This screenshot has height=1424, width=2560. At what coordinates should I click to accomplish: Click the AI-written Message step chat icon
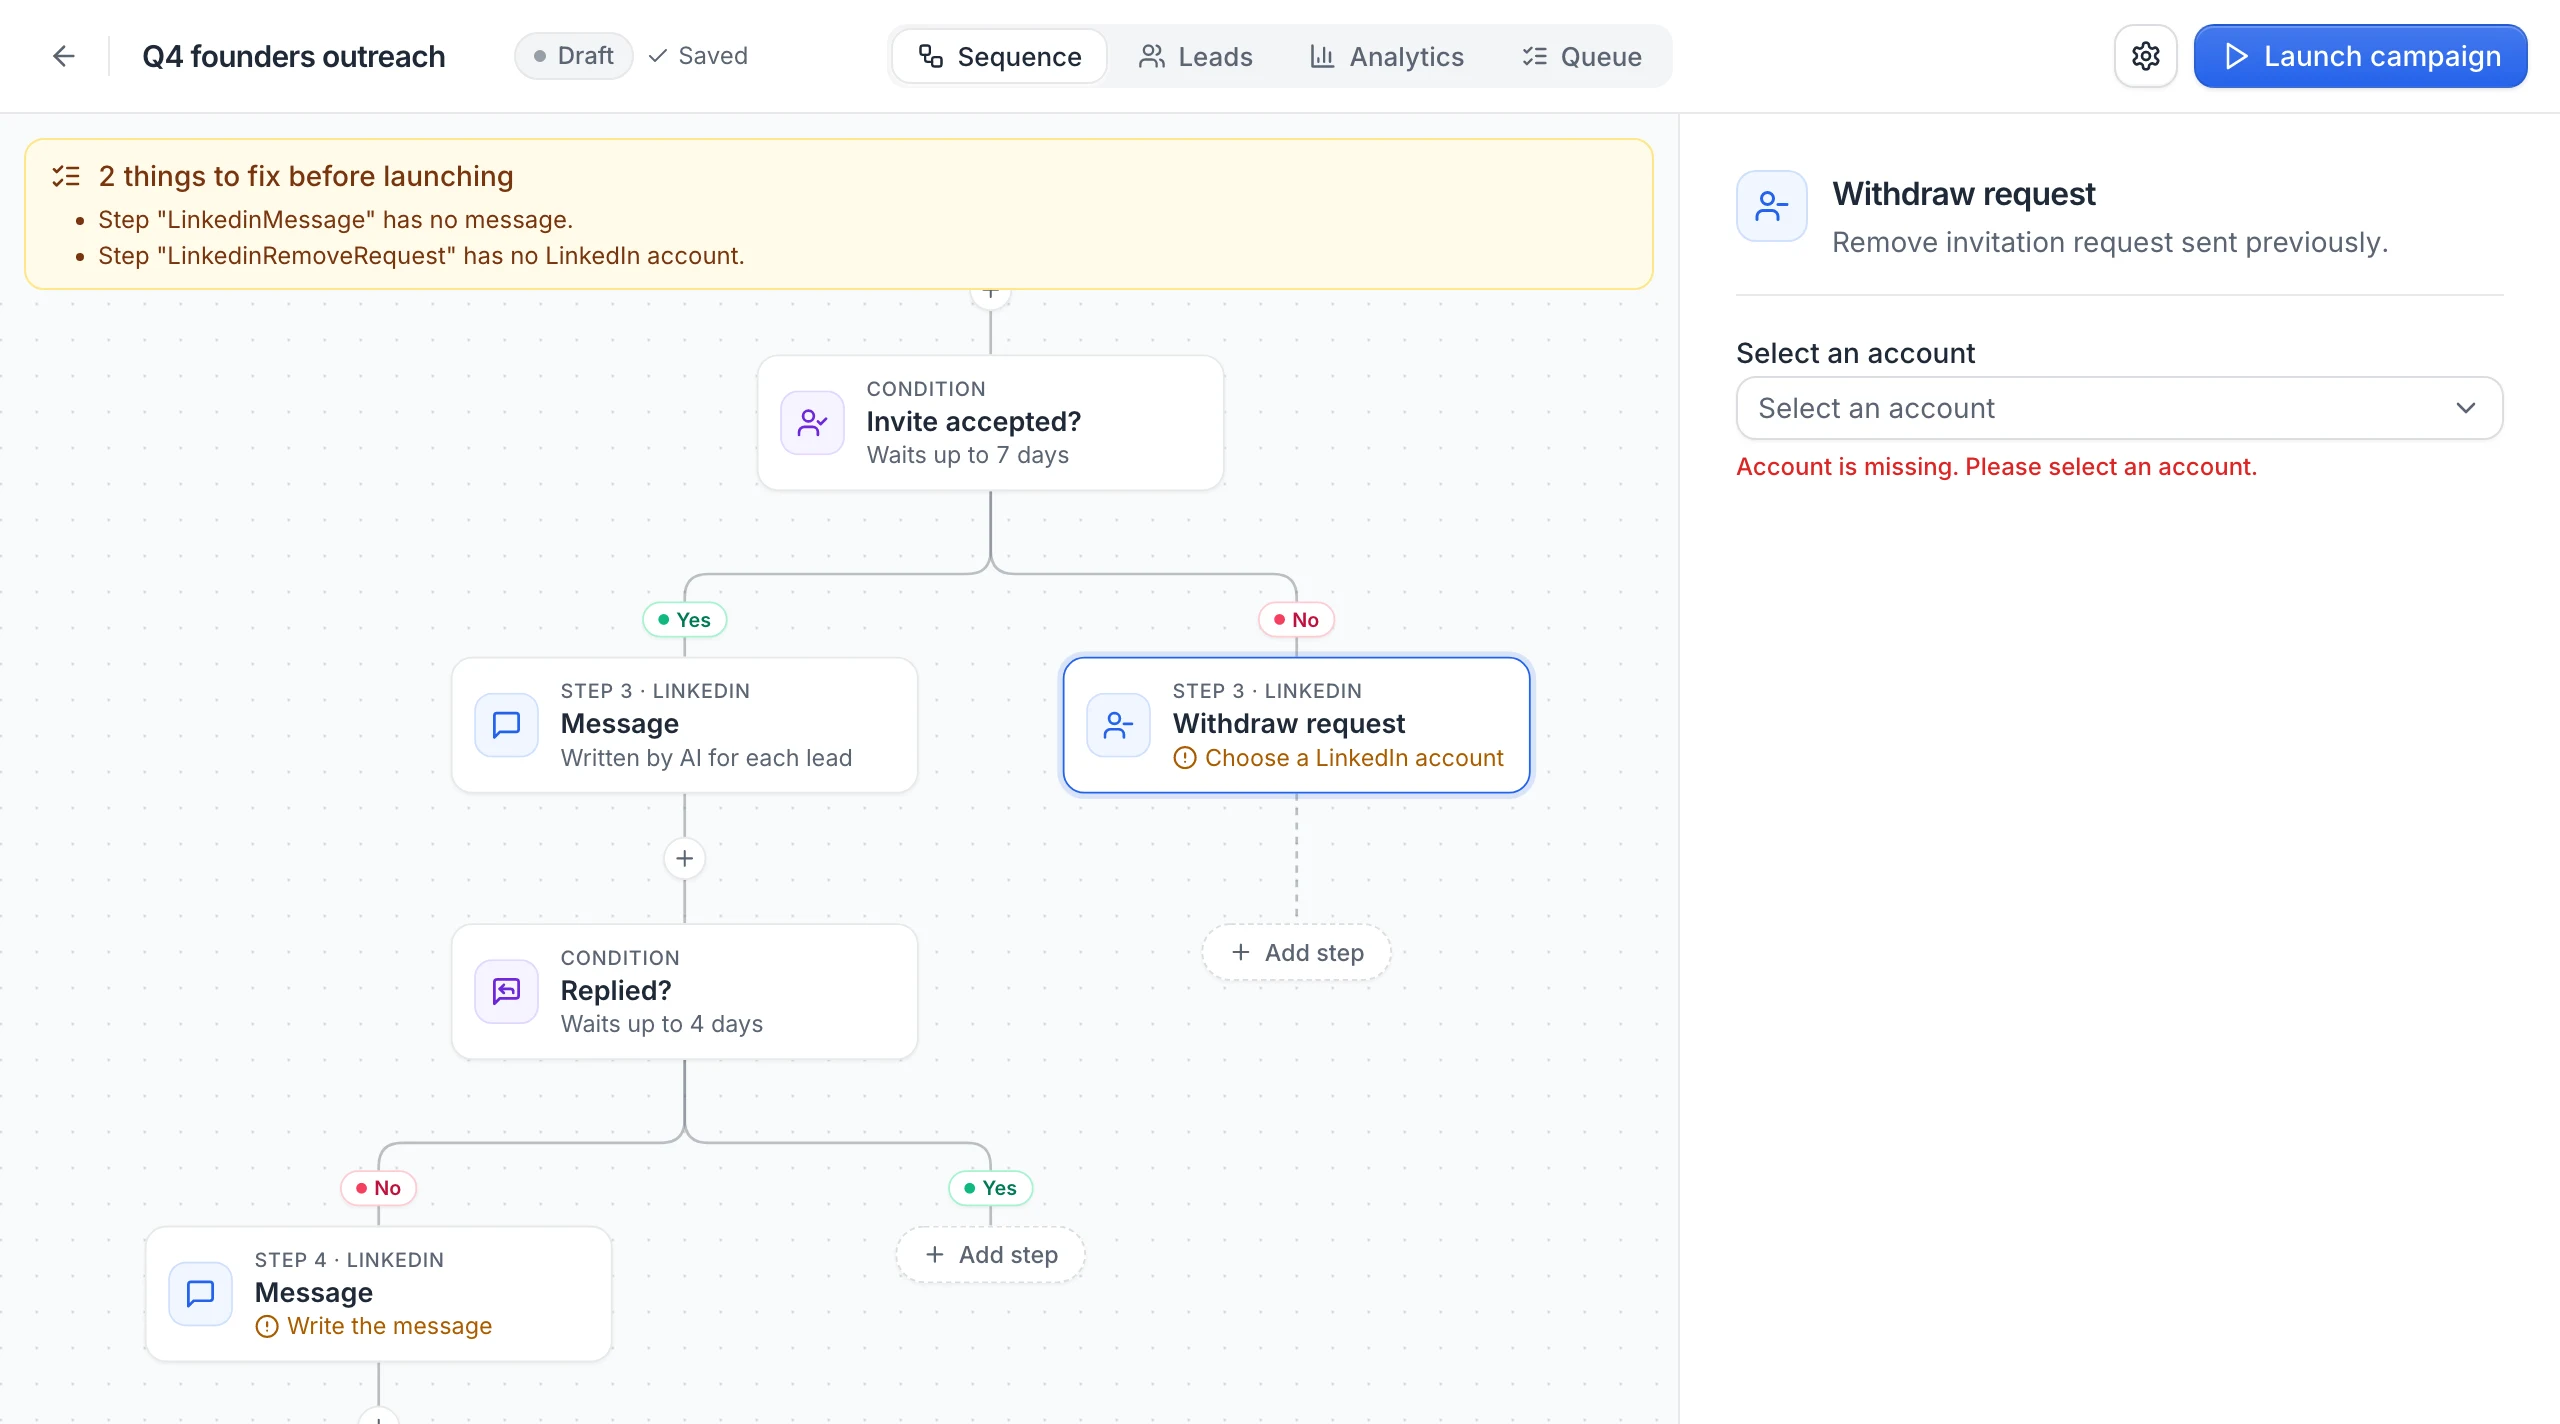point(506,725)
